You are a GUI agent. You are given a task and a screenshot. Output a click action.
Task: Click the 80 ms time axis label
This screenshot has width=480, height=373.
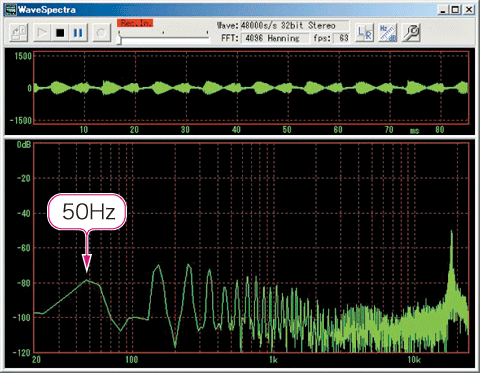pyautogui.click(x=440, y=130)
